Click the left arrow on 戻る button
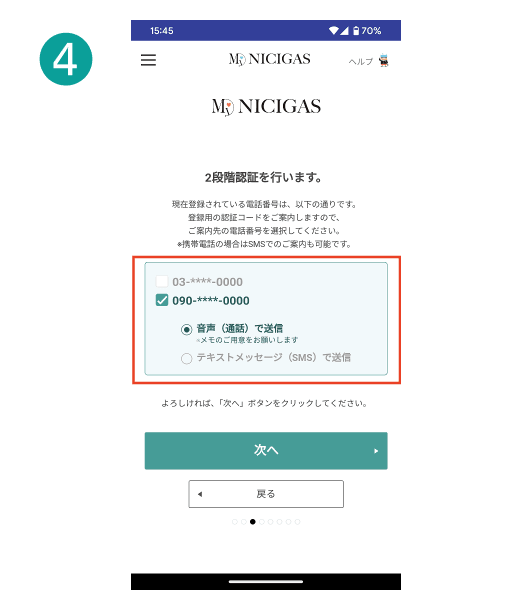 tap(200, 494)
